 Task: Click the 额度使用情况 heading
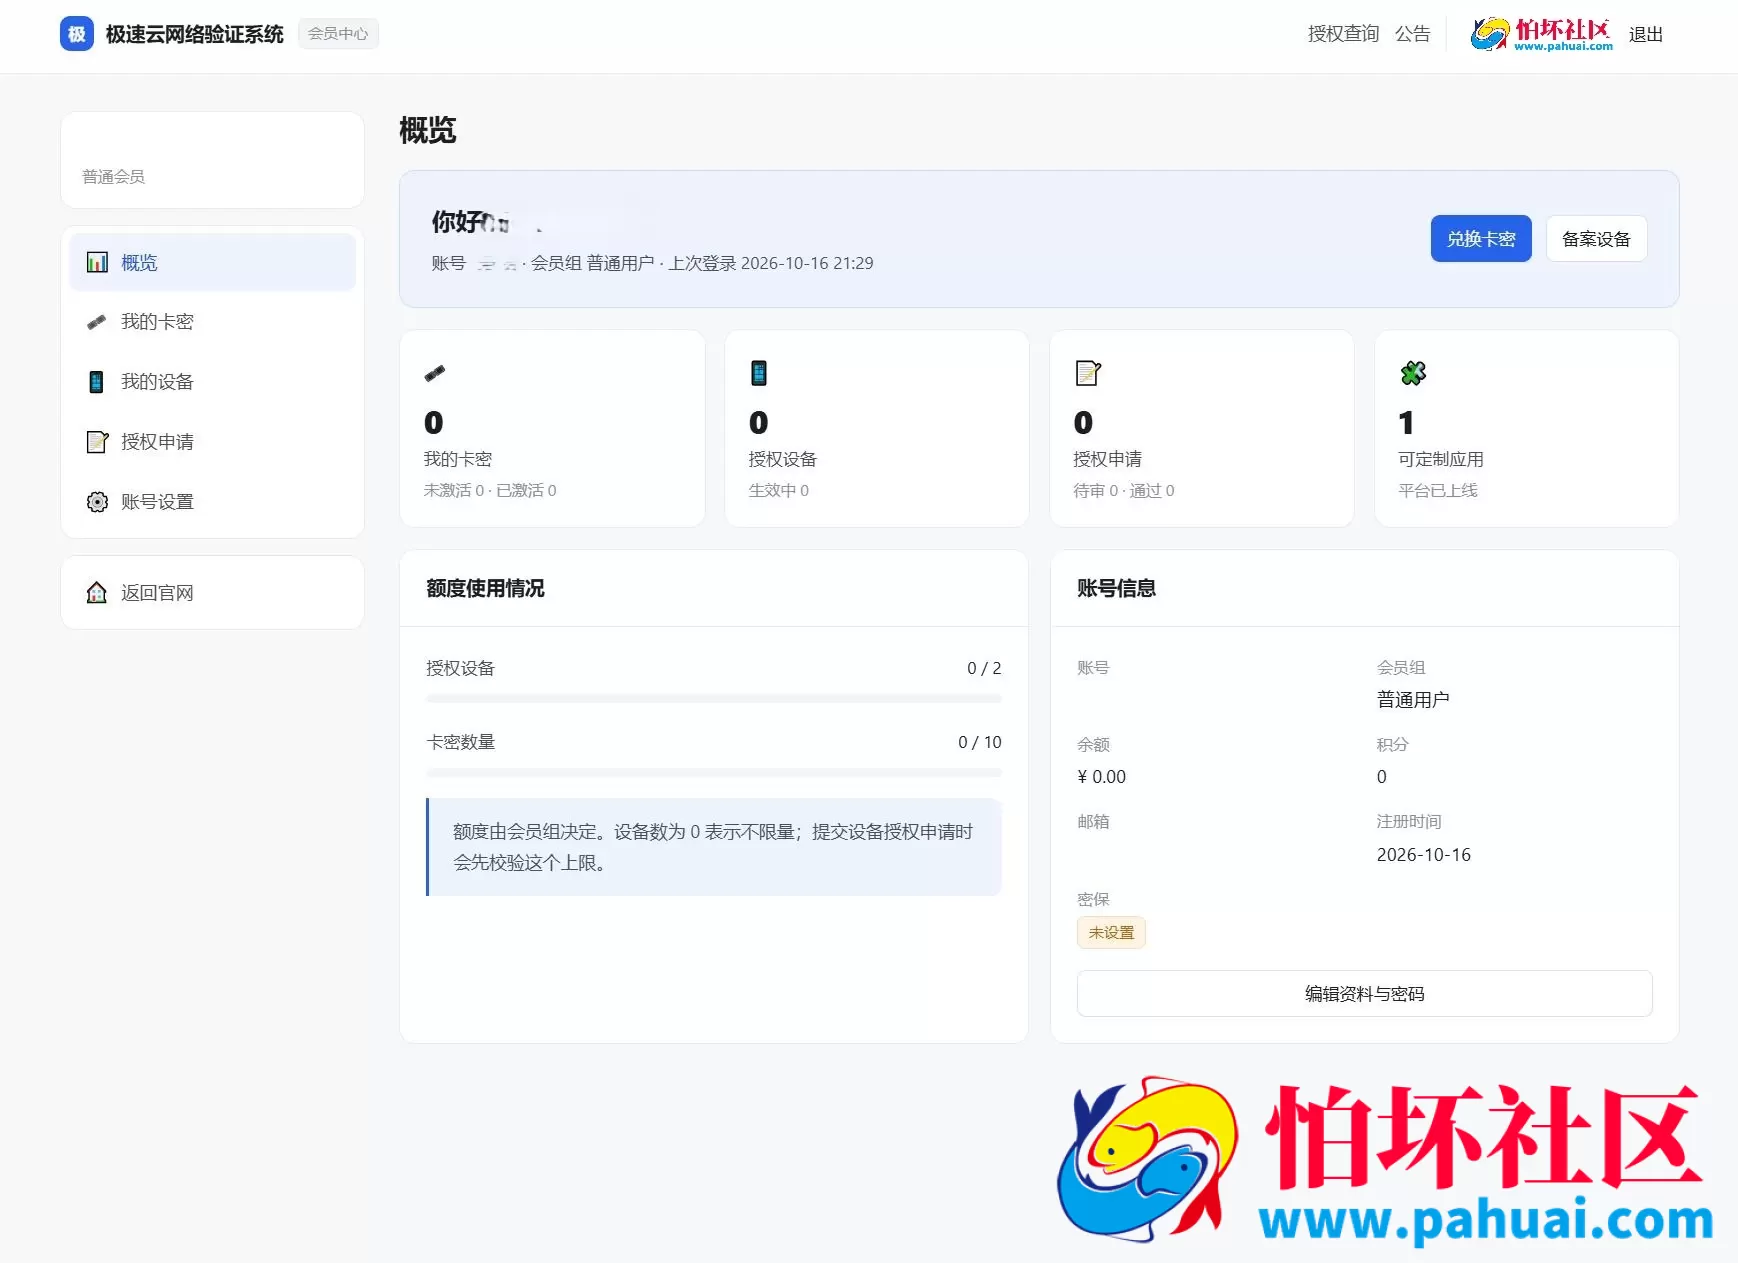click(485, 588)
